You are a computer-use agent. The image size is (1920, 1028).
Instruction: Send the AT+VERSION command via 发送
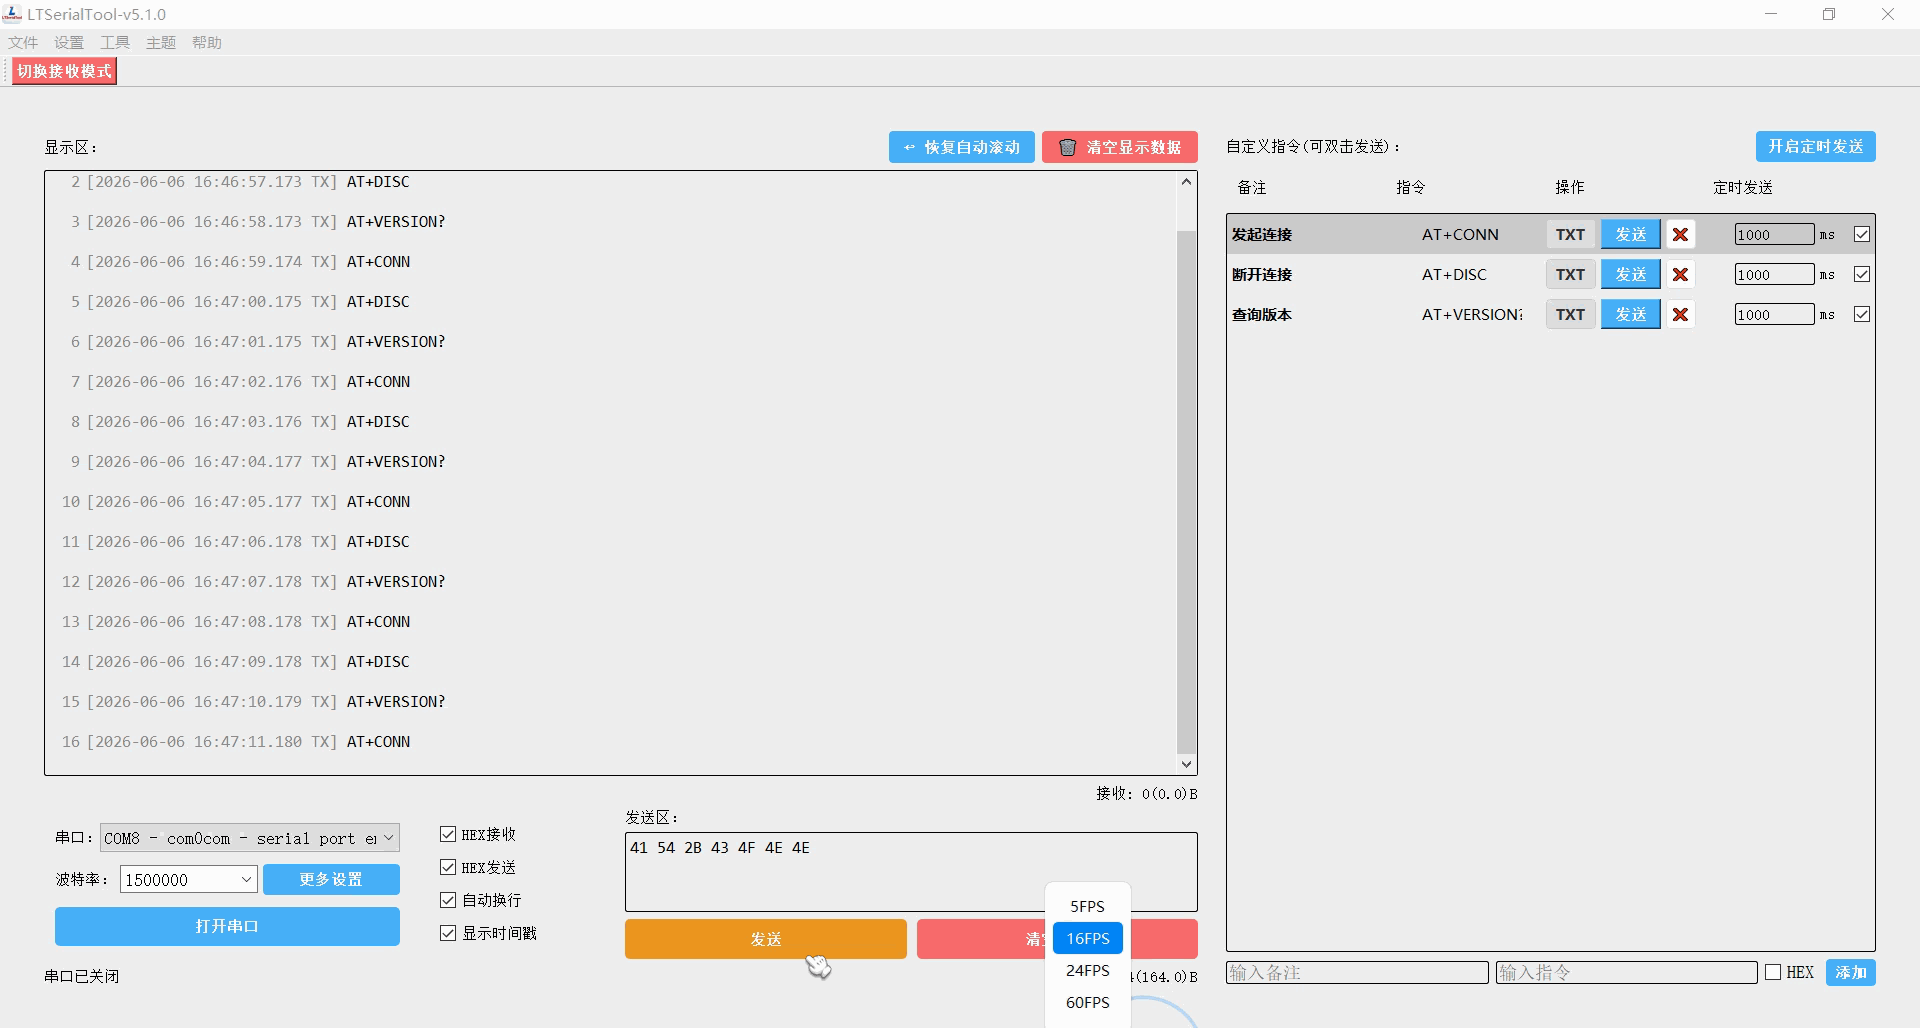click(x=1630, y=314)
